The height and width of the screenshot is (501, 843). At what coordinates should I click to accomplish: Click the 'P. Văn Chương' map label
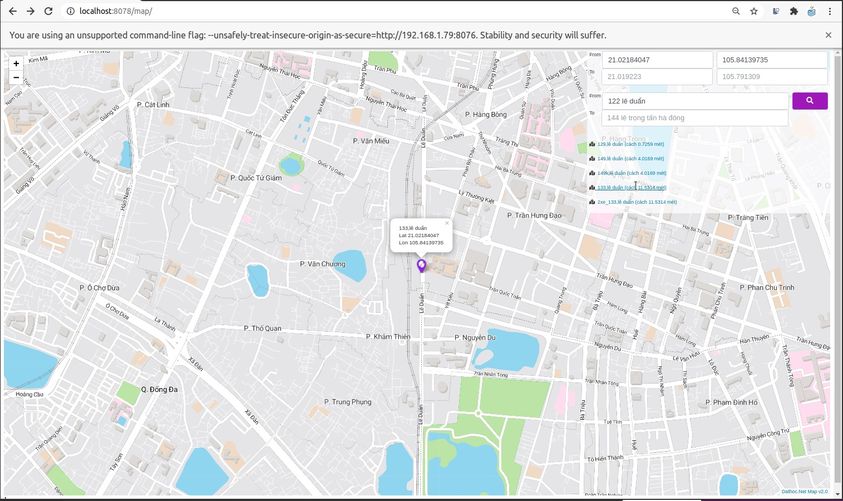[x=322, y=264]
